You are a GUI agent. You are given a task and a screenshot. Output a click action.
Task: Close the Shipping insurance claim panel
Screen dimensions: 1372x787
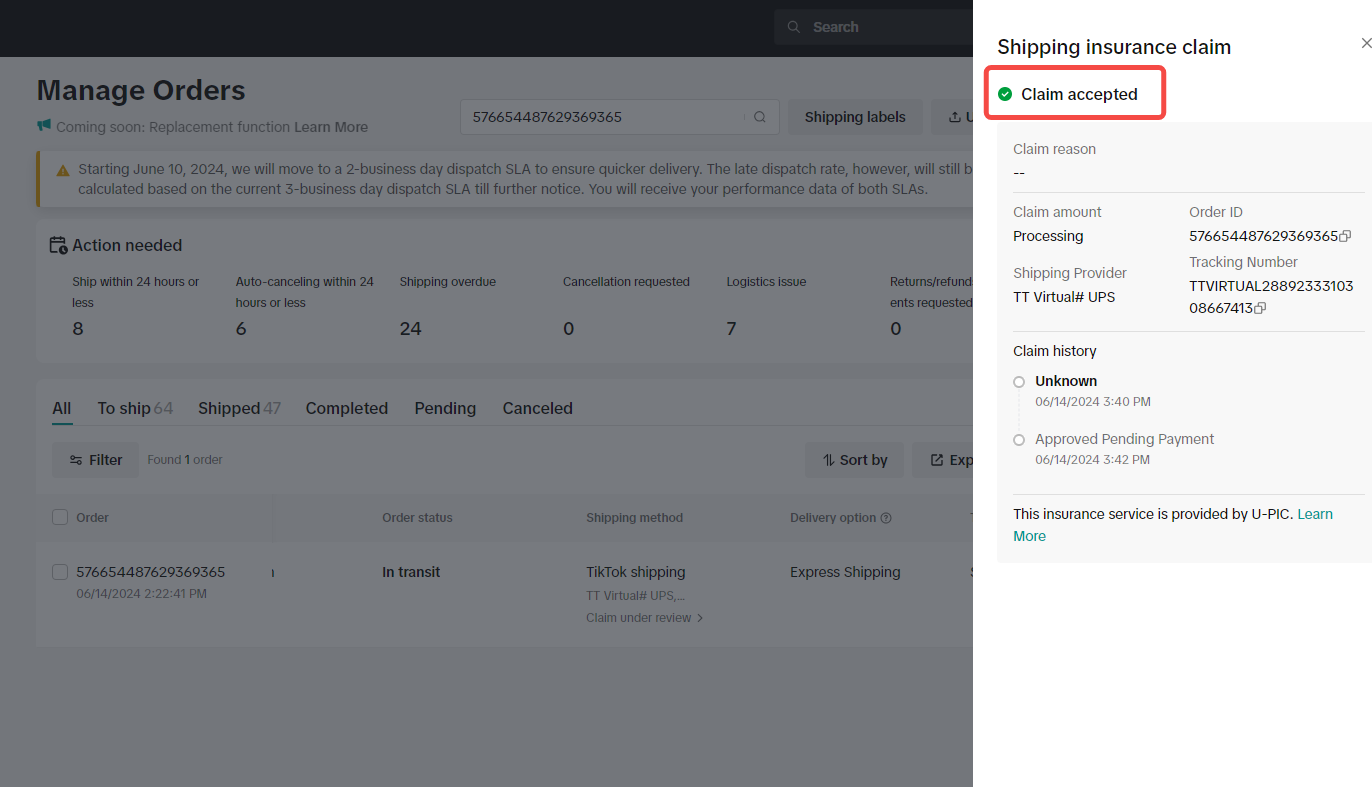point(1365,43)
